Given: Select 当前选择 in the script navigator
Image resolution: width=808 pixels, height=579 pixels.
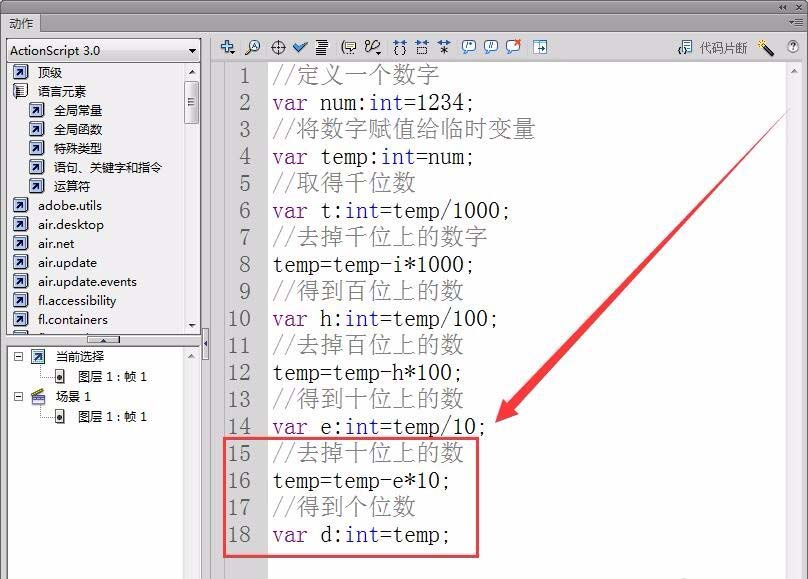Looking at the screenshot, I should click(x=80, y=356).
